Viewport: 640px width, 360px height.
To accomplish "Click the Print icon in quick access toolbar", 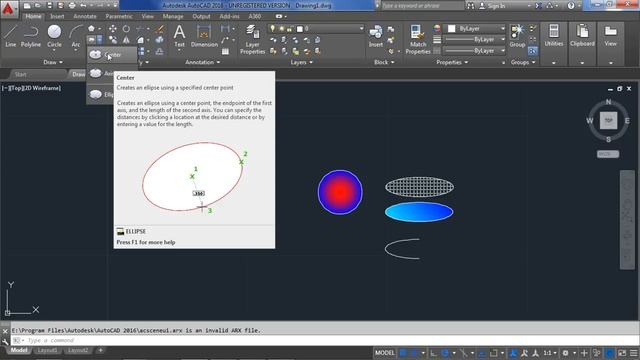I will [72, 6].
